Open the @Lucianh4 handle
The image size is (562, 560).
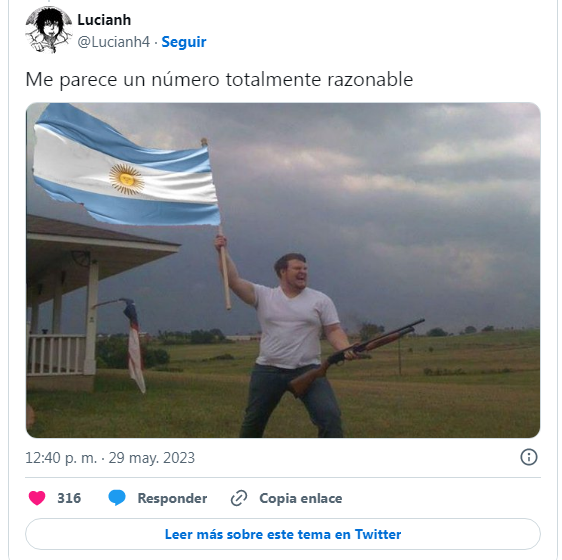click(x=114, y=42)
